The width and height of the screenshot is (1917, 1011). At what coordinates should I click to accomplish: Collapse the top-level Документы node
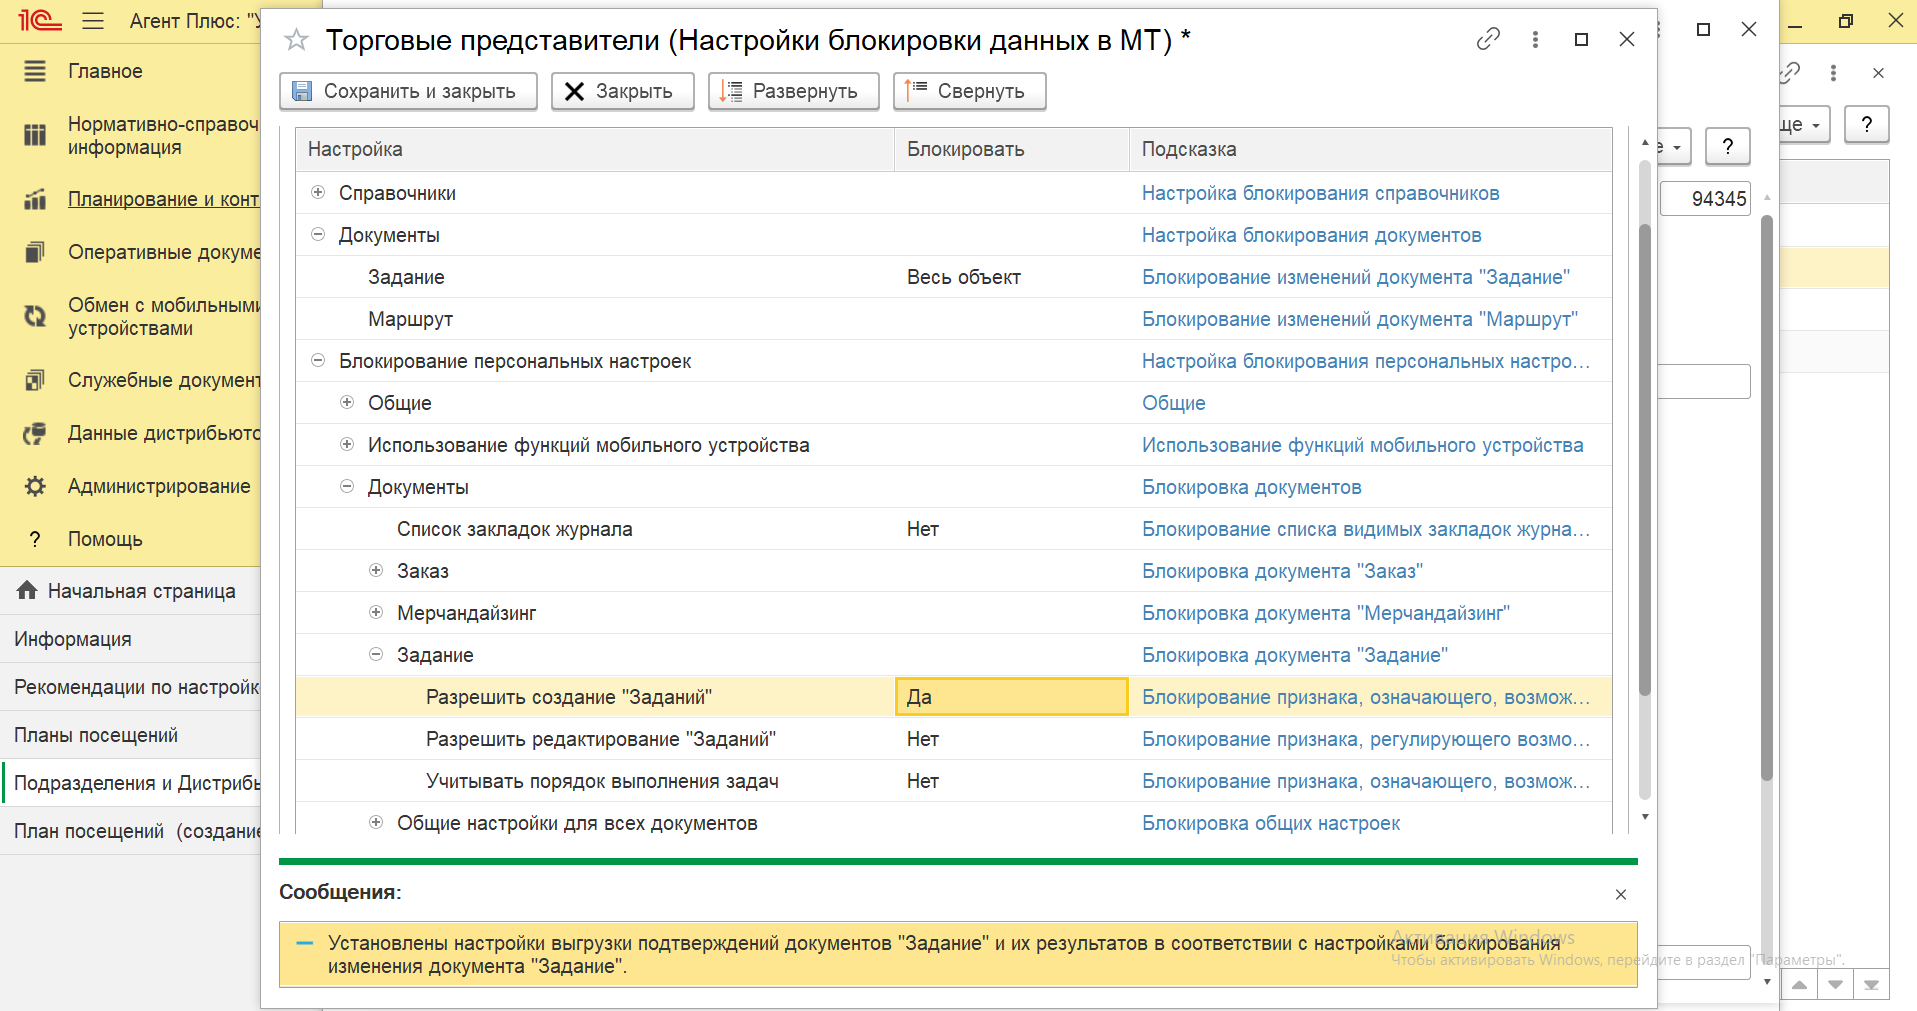click(318, 234)
